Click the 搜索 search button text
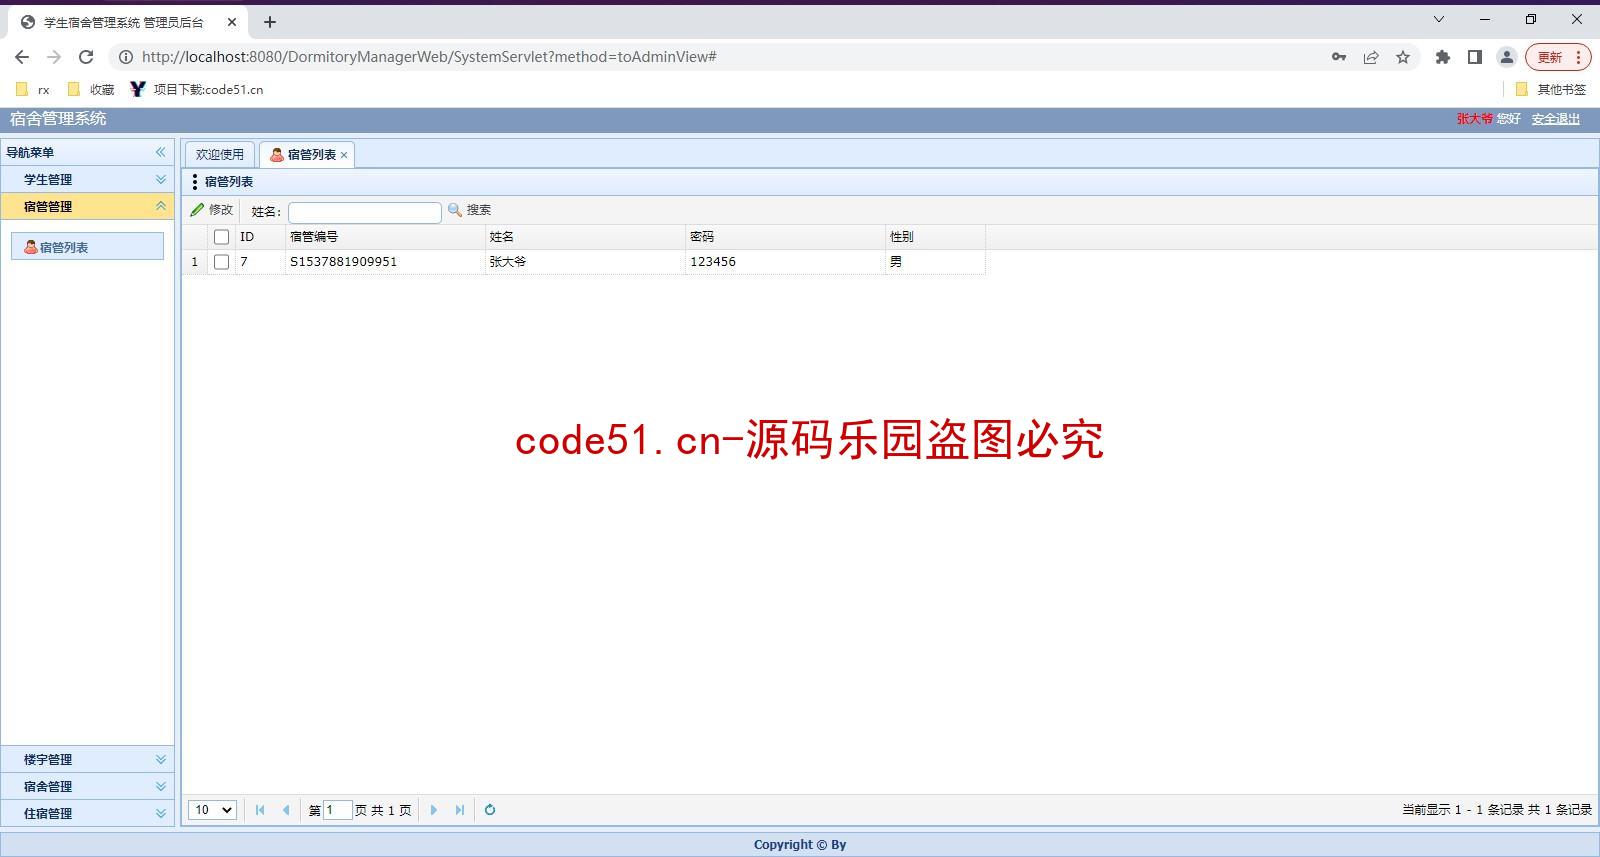This screenshot has height=857, width=1600. tap(479, 210)
